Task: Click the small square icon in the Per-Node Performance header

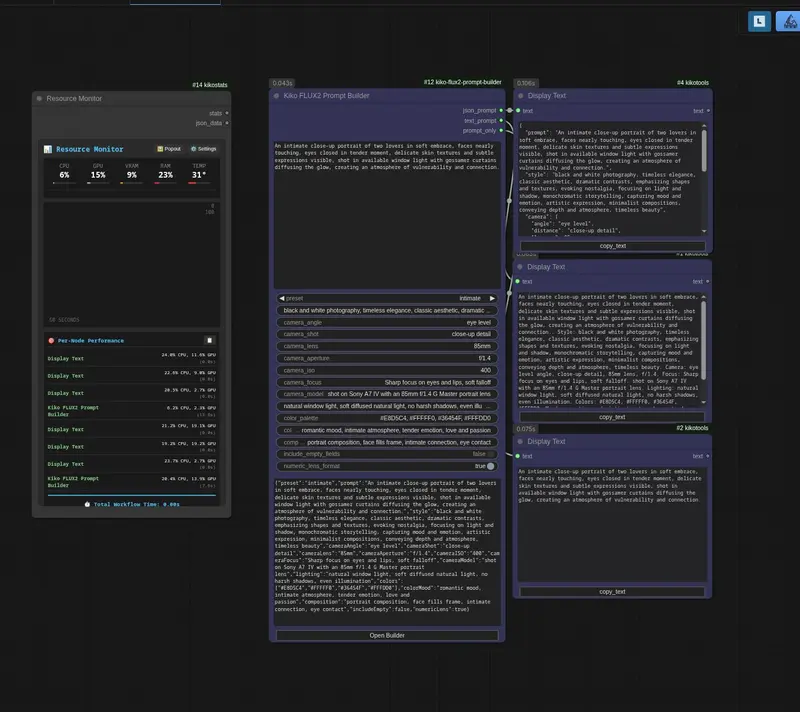Action: [x=210, y=341]
